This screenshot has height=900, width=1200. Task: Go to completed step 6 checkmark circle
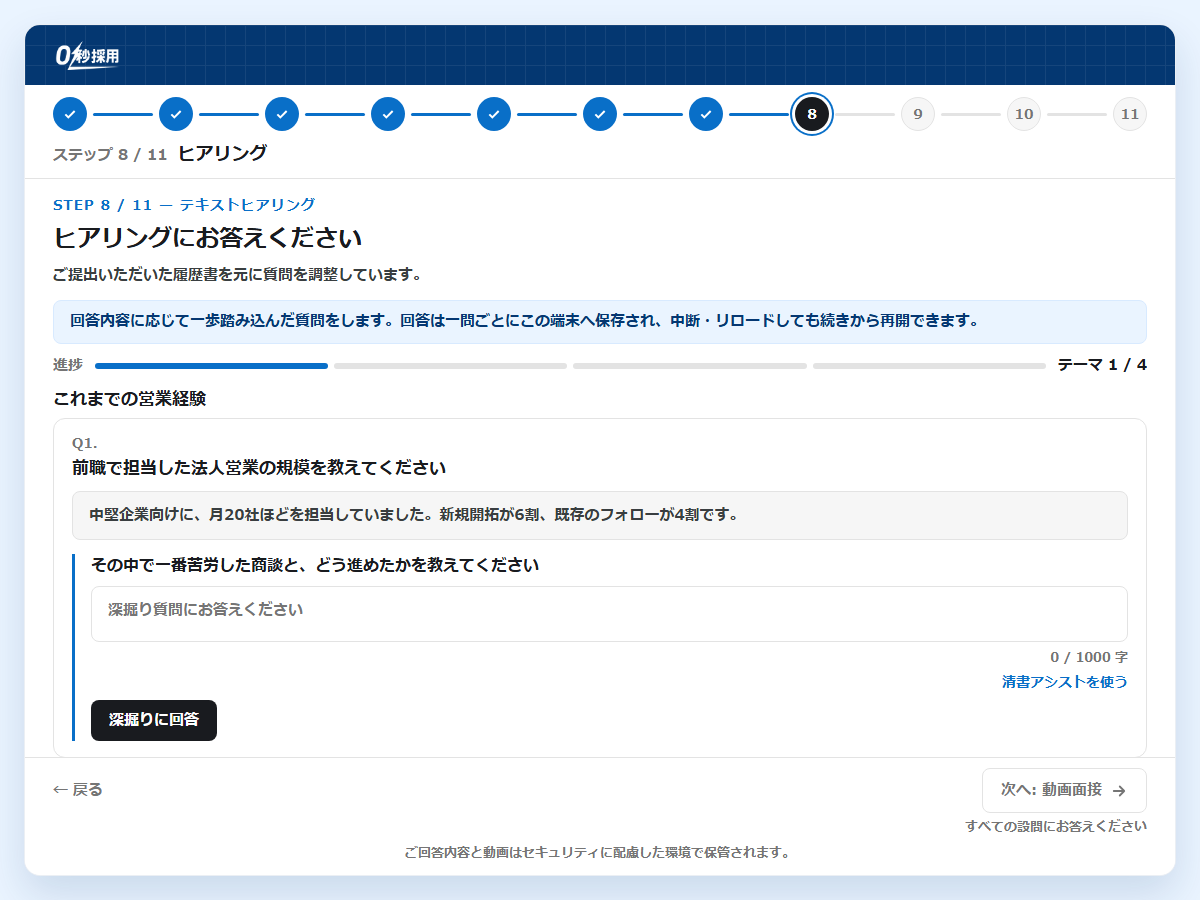tap(600, 114)
